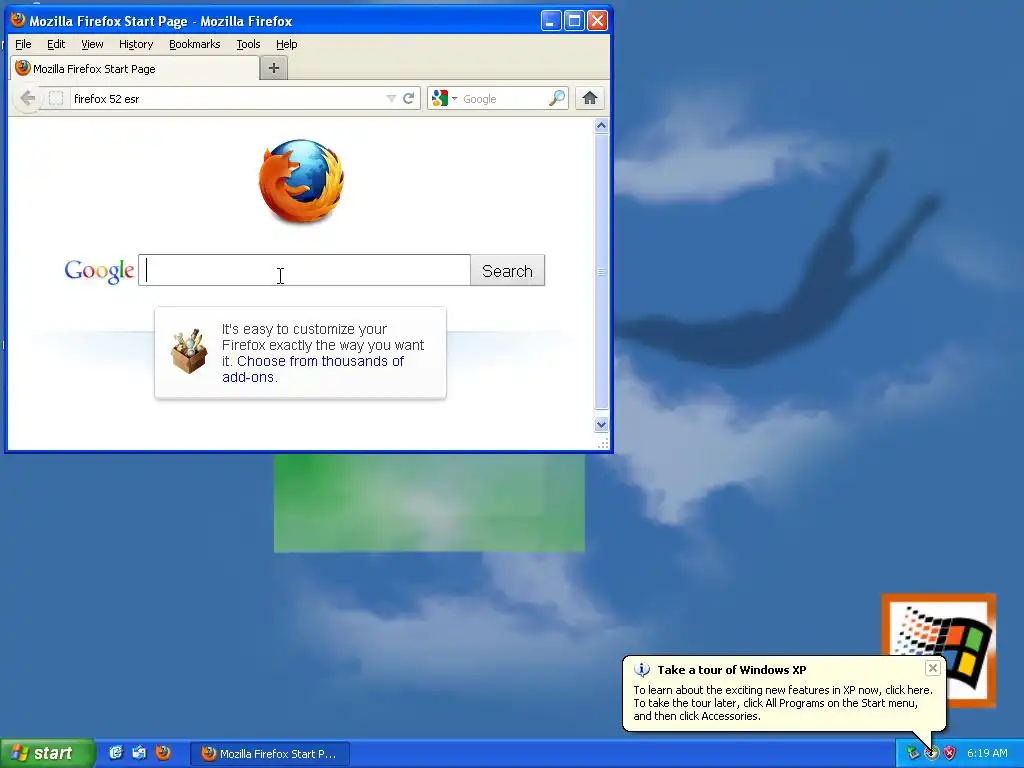Screen dimensions: 1024x768
Task: Open the Bookmarks menu
Action: coord(195,44)
